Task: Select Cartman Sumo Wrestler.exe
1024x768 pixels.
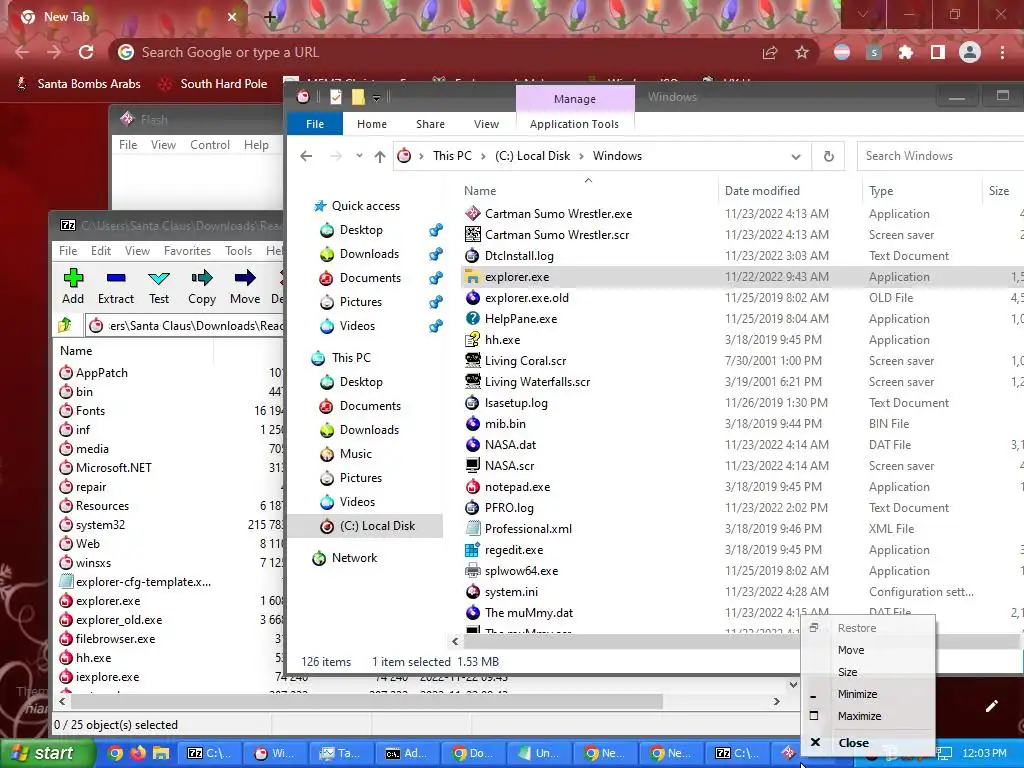Action: [x=558, y=214]
